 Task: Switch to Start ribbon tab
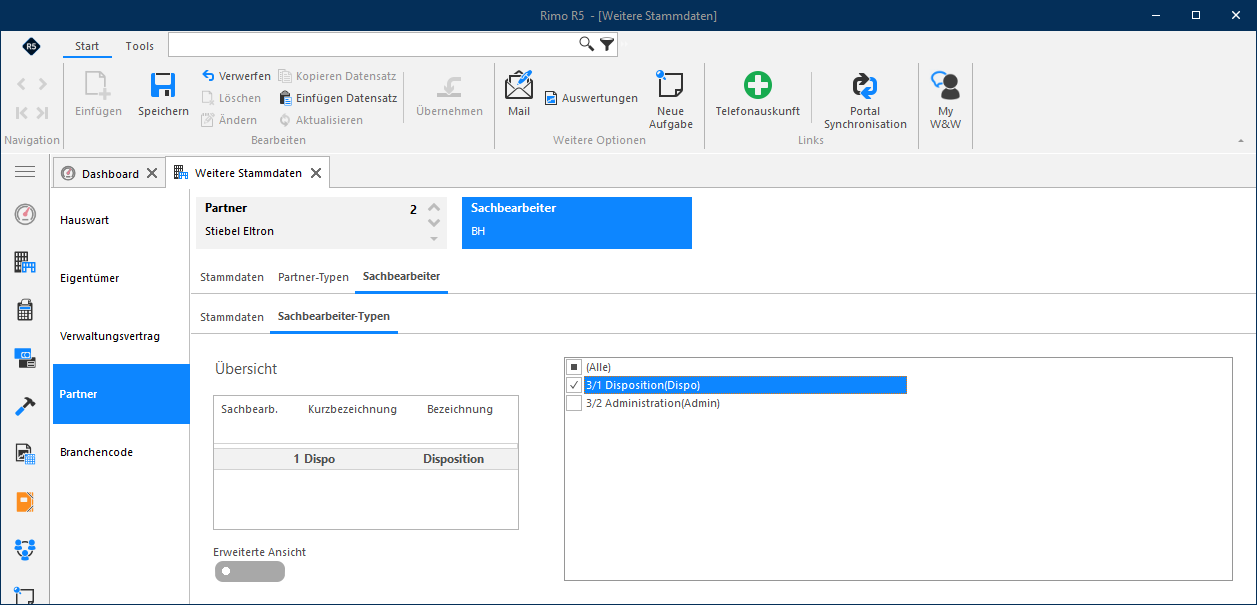(87, 46)
